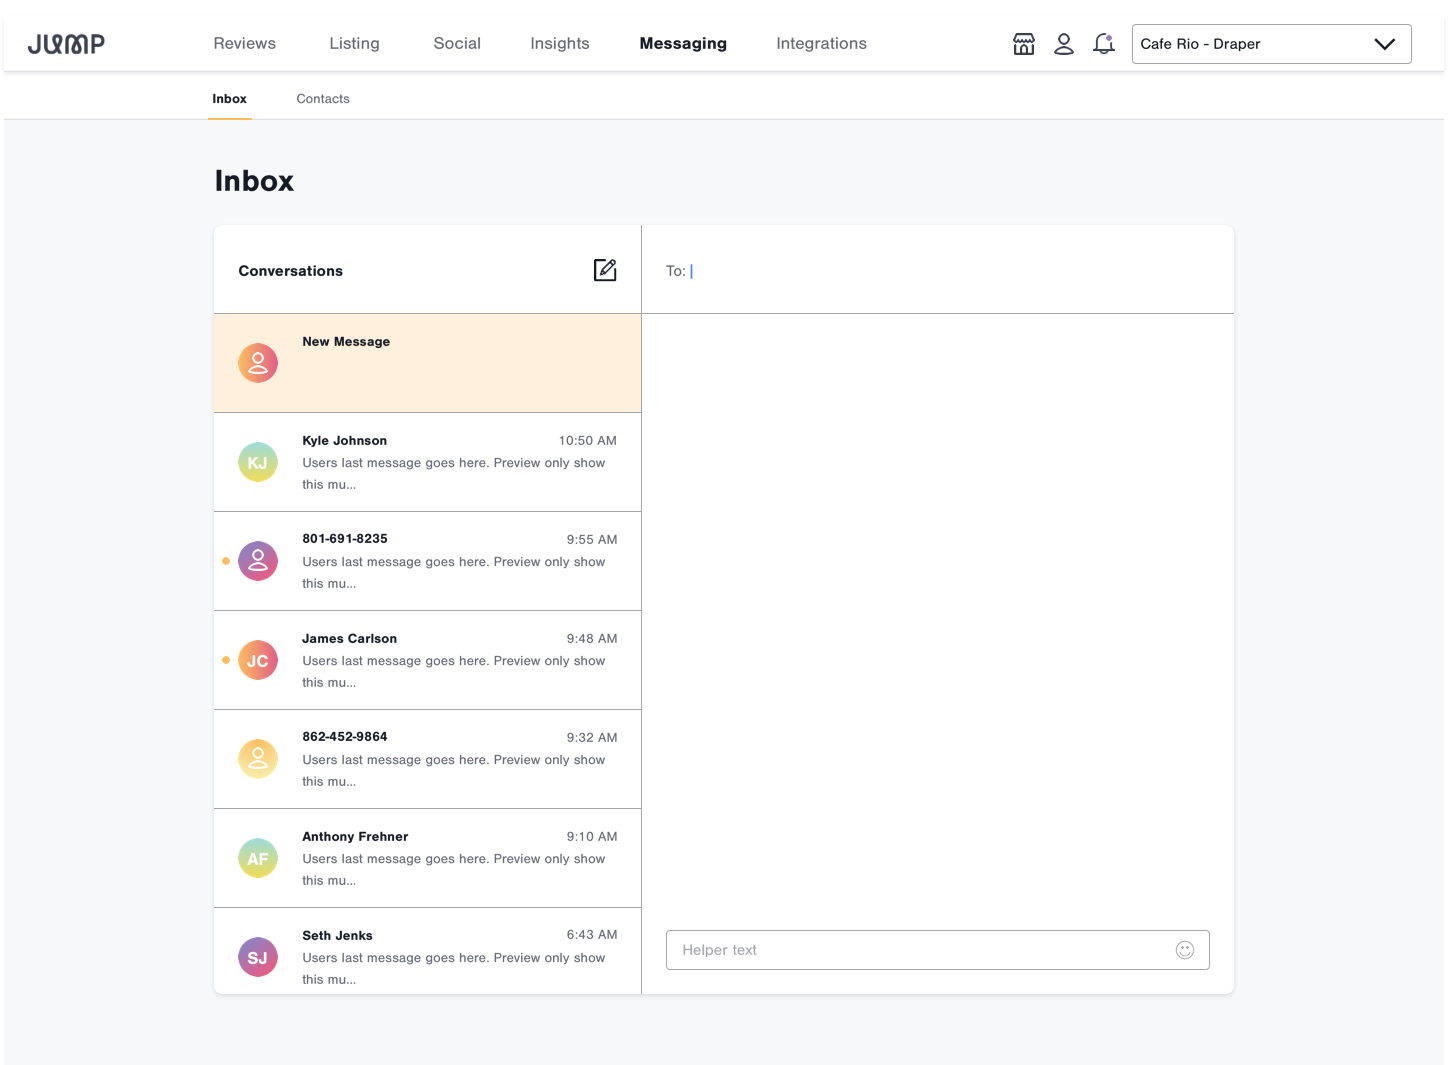This screenshot has height=1065, width=1448.
Task: Click Kyle Johnson's message preview text
Action: [x=454, y=474]
